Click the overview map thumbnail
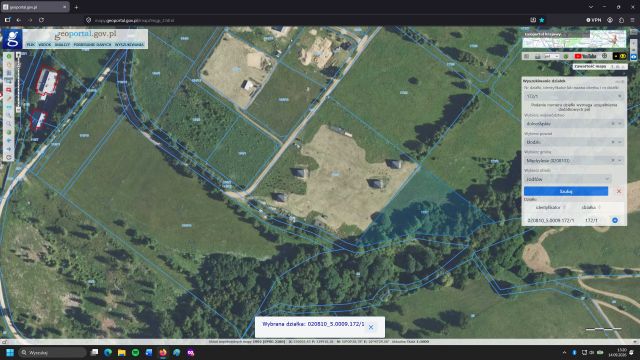This screenshot has height=360, width=640. tap(574, 39)
